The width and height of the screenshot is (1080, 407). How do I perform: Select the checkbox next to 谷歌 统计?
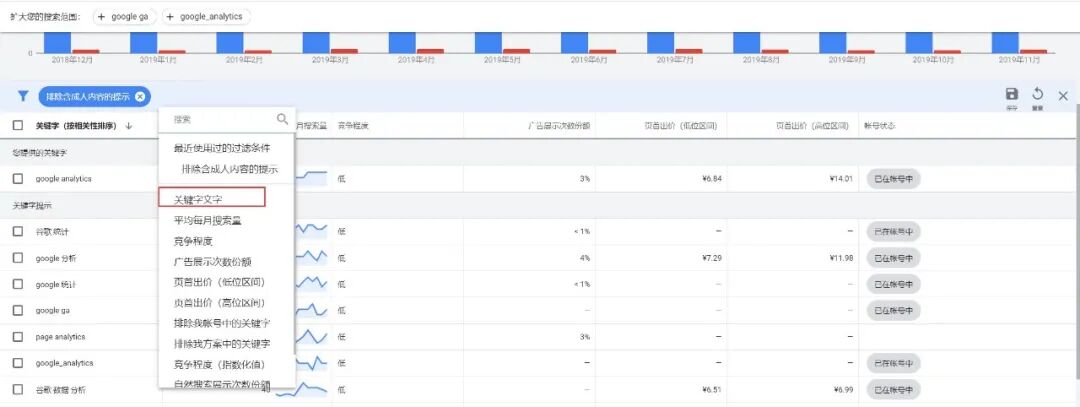coord(18,231)
